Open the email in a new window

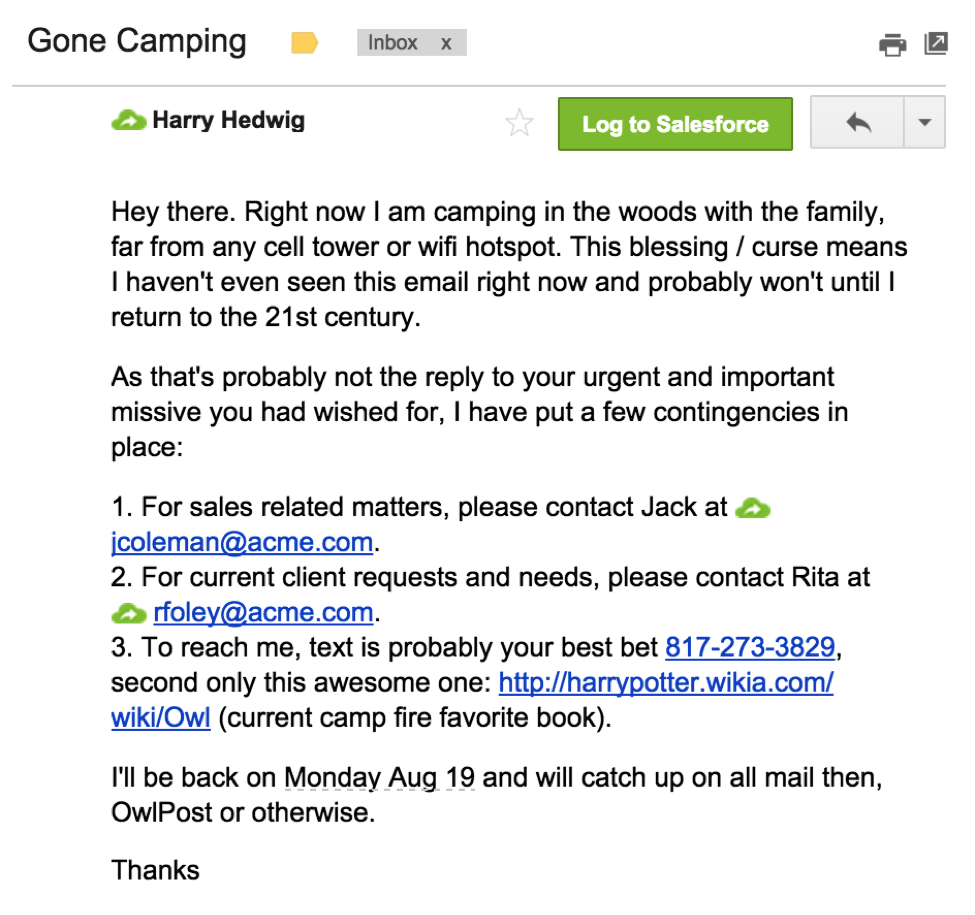click(936, 43)
